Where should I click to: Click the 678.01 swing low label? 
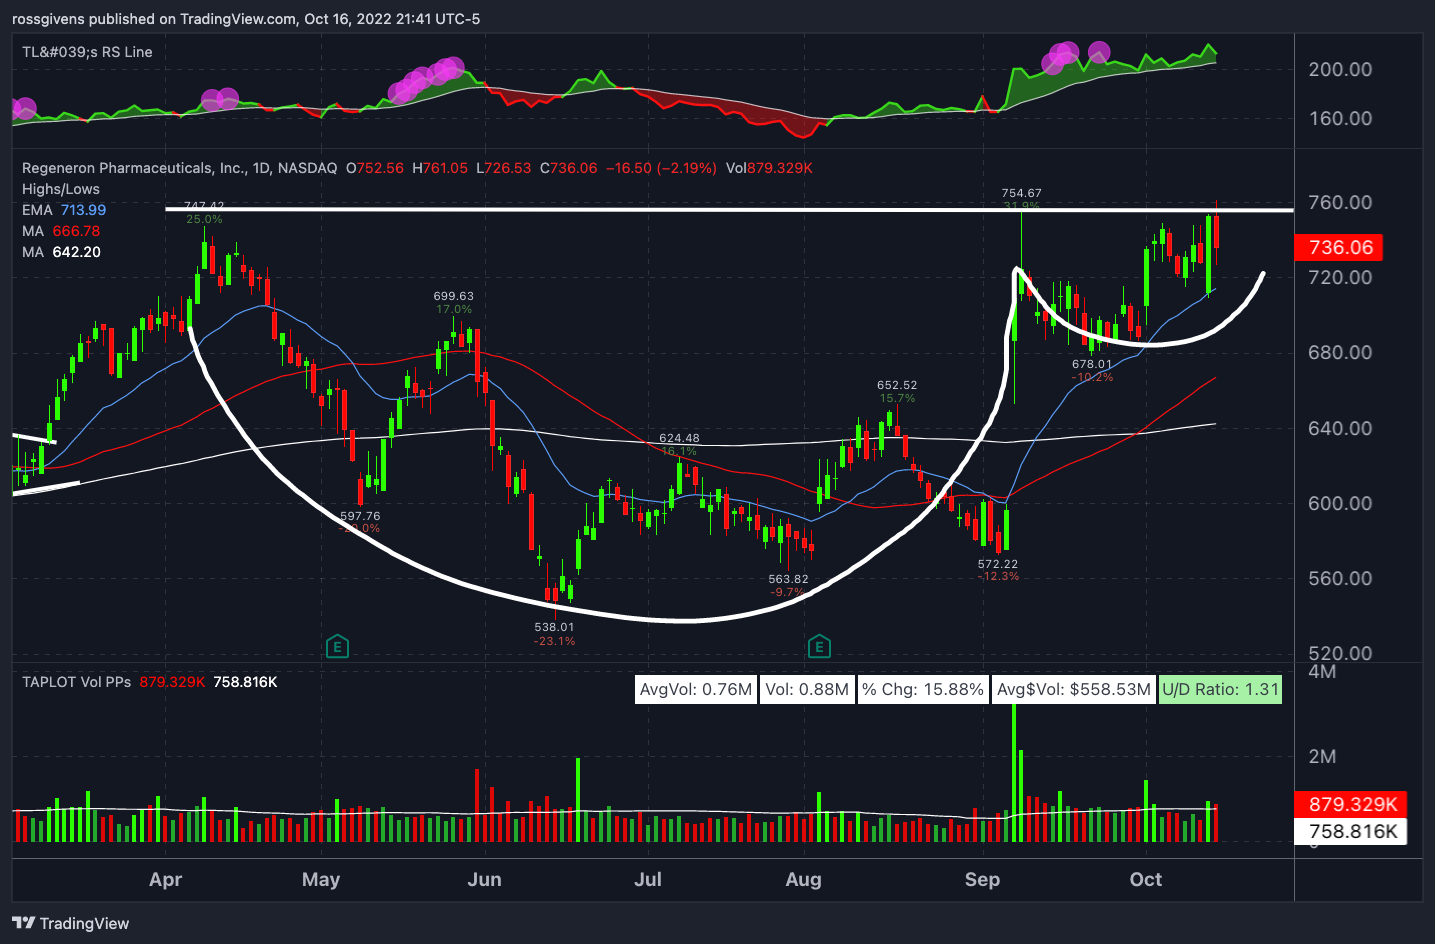click(x=1092, y=364)
